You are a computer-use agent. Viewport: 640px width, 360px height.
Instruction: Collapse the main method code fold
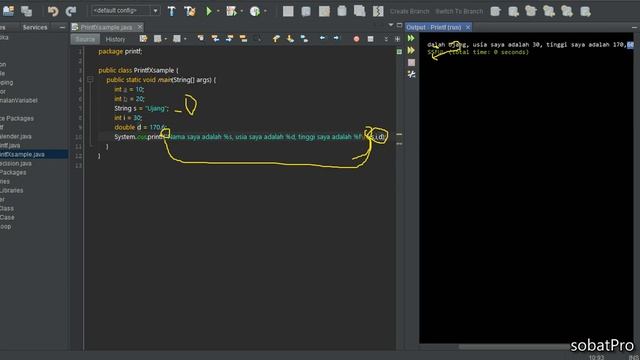coord(90,80)
